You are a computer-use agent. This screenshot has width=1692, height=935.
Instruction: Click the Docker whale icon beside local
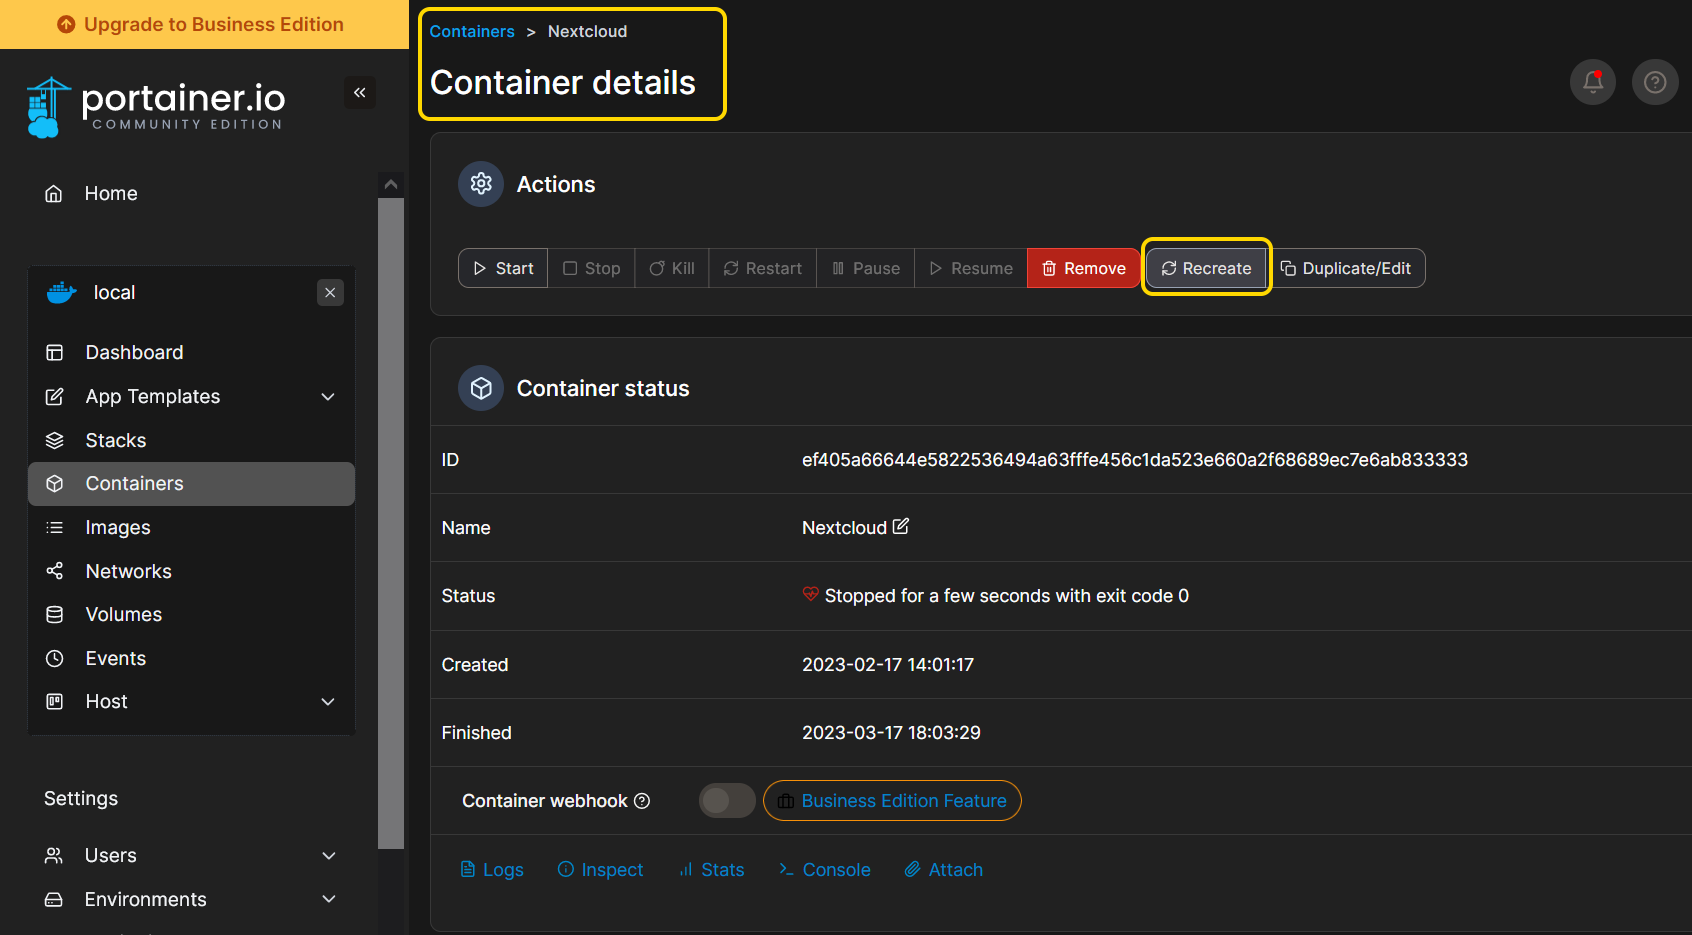pyautogui.click(x=62, y=293)
